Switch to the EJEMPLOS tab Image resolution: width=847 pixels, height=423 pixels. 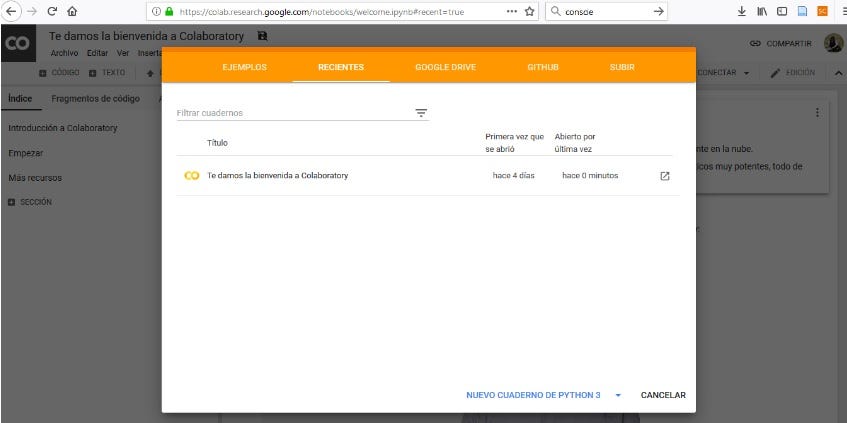click(x=244, y=68)
